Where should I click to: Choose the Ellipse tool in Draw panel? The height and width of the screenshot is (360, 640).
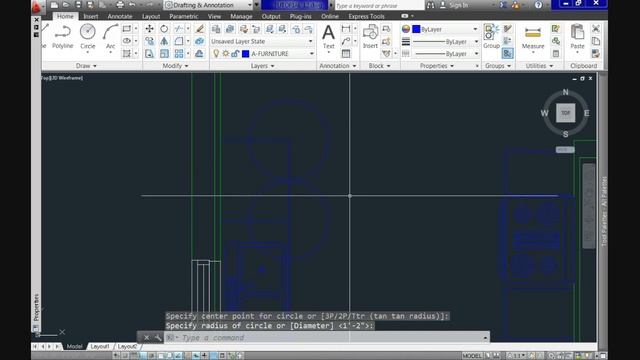point(127,41)
